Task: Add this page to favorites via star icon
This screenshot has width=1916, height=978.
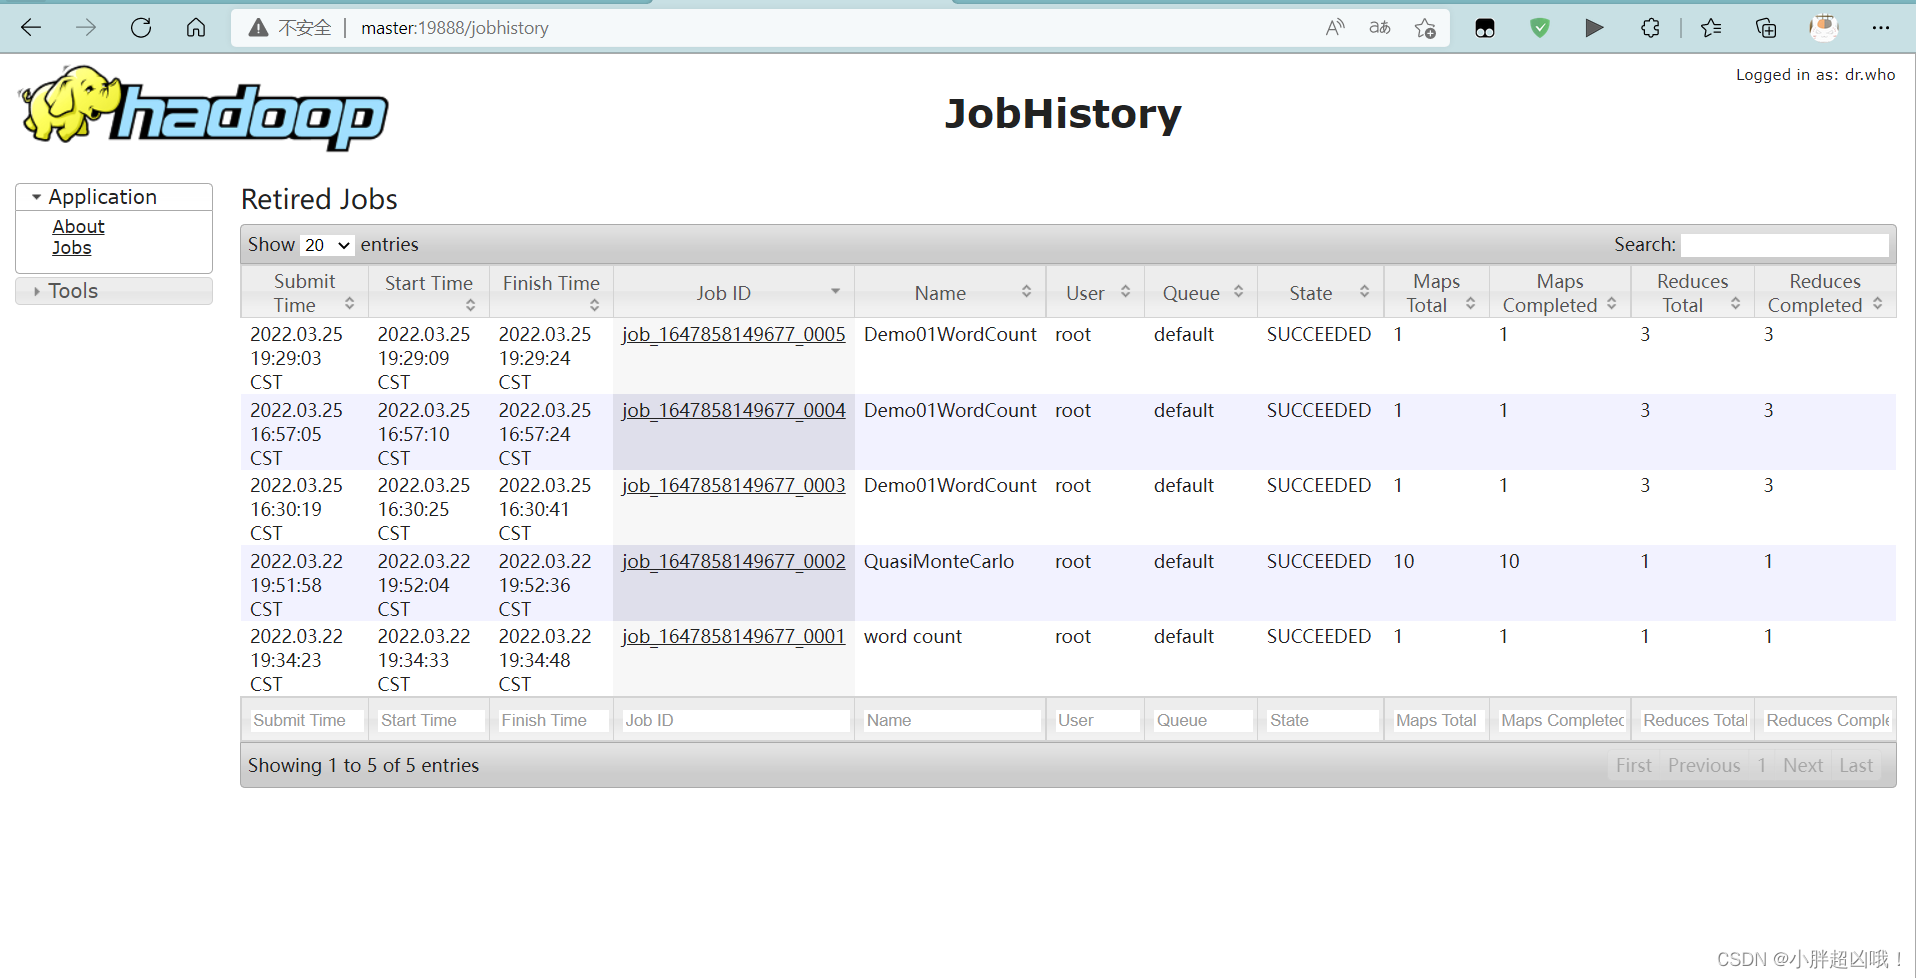Action: (1426, 28)
